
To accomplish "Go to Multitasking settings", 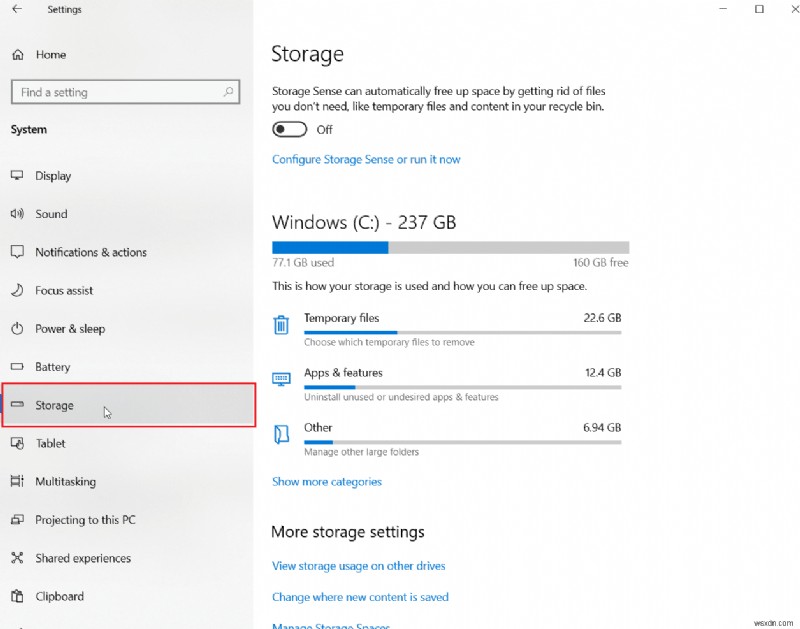I will click(65, 482).
